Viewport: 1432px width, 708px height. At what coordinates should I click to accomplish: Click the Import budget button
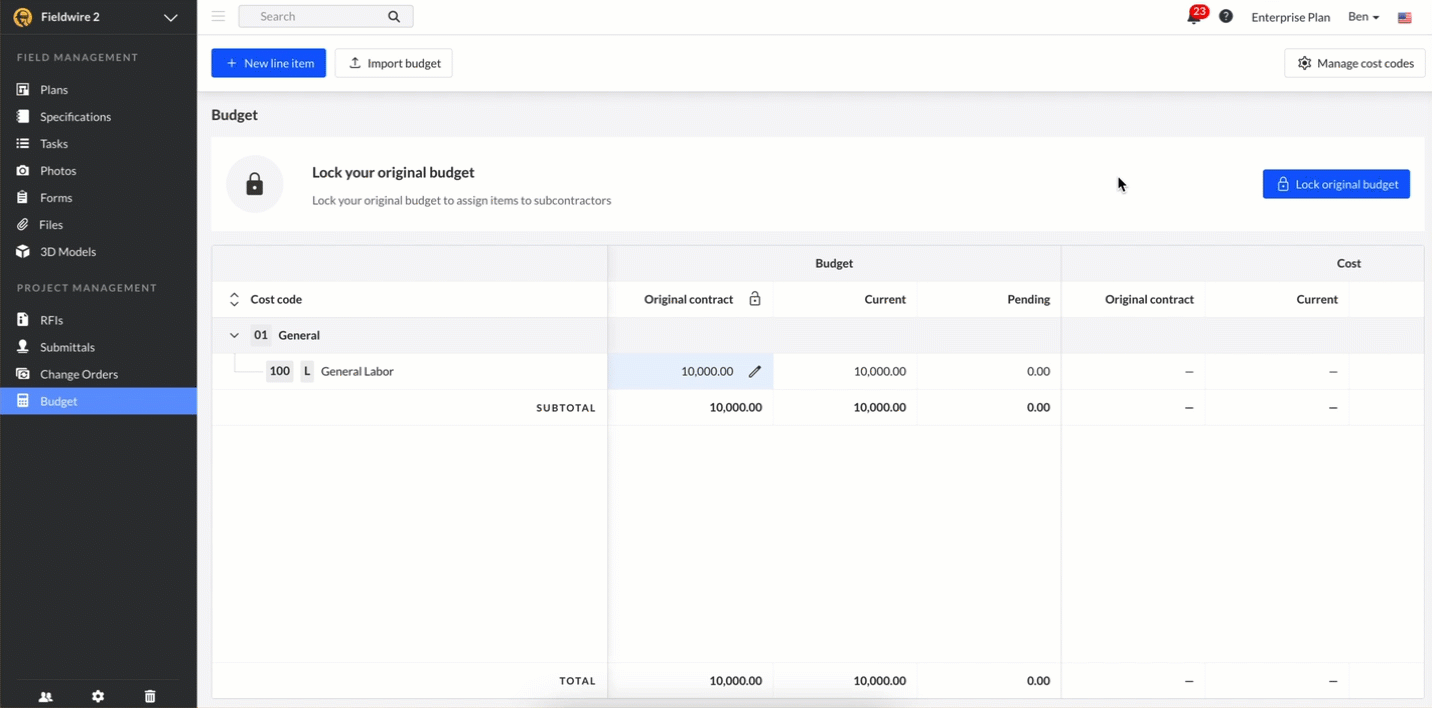coord(394,63)
